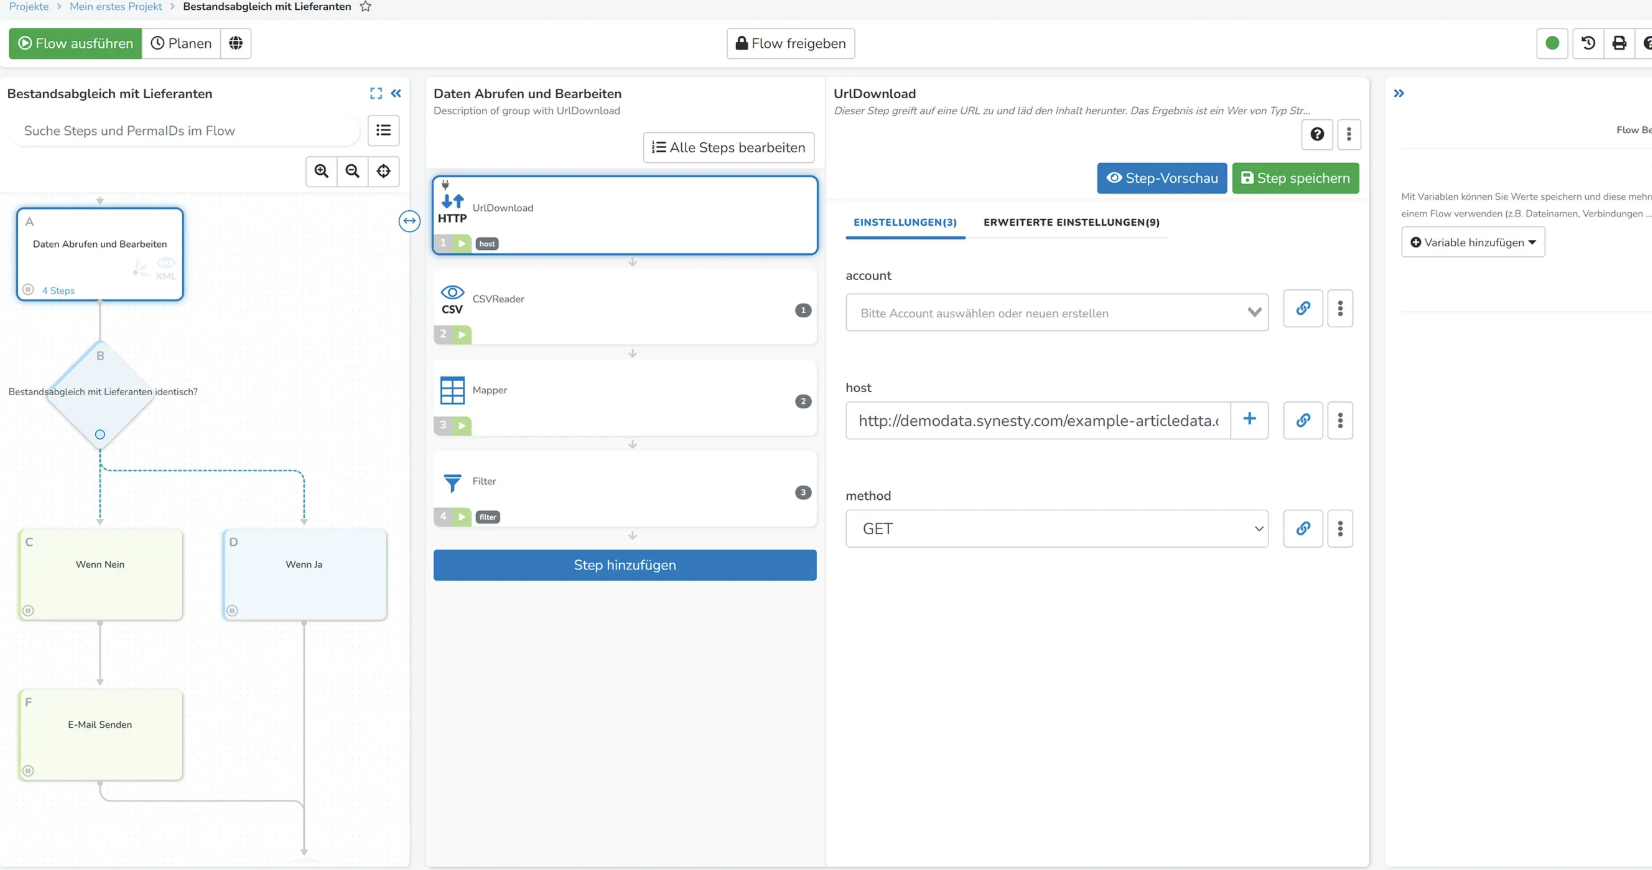Image resolution: width=1652 pixels, height=870 pixels.
Task: Click the CSV eye icon of the CSVReader step
Action: coord(452,299)
